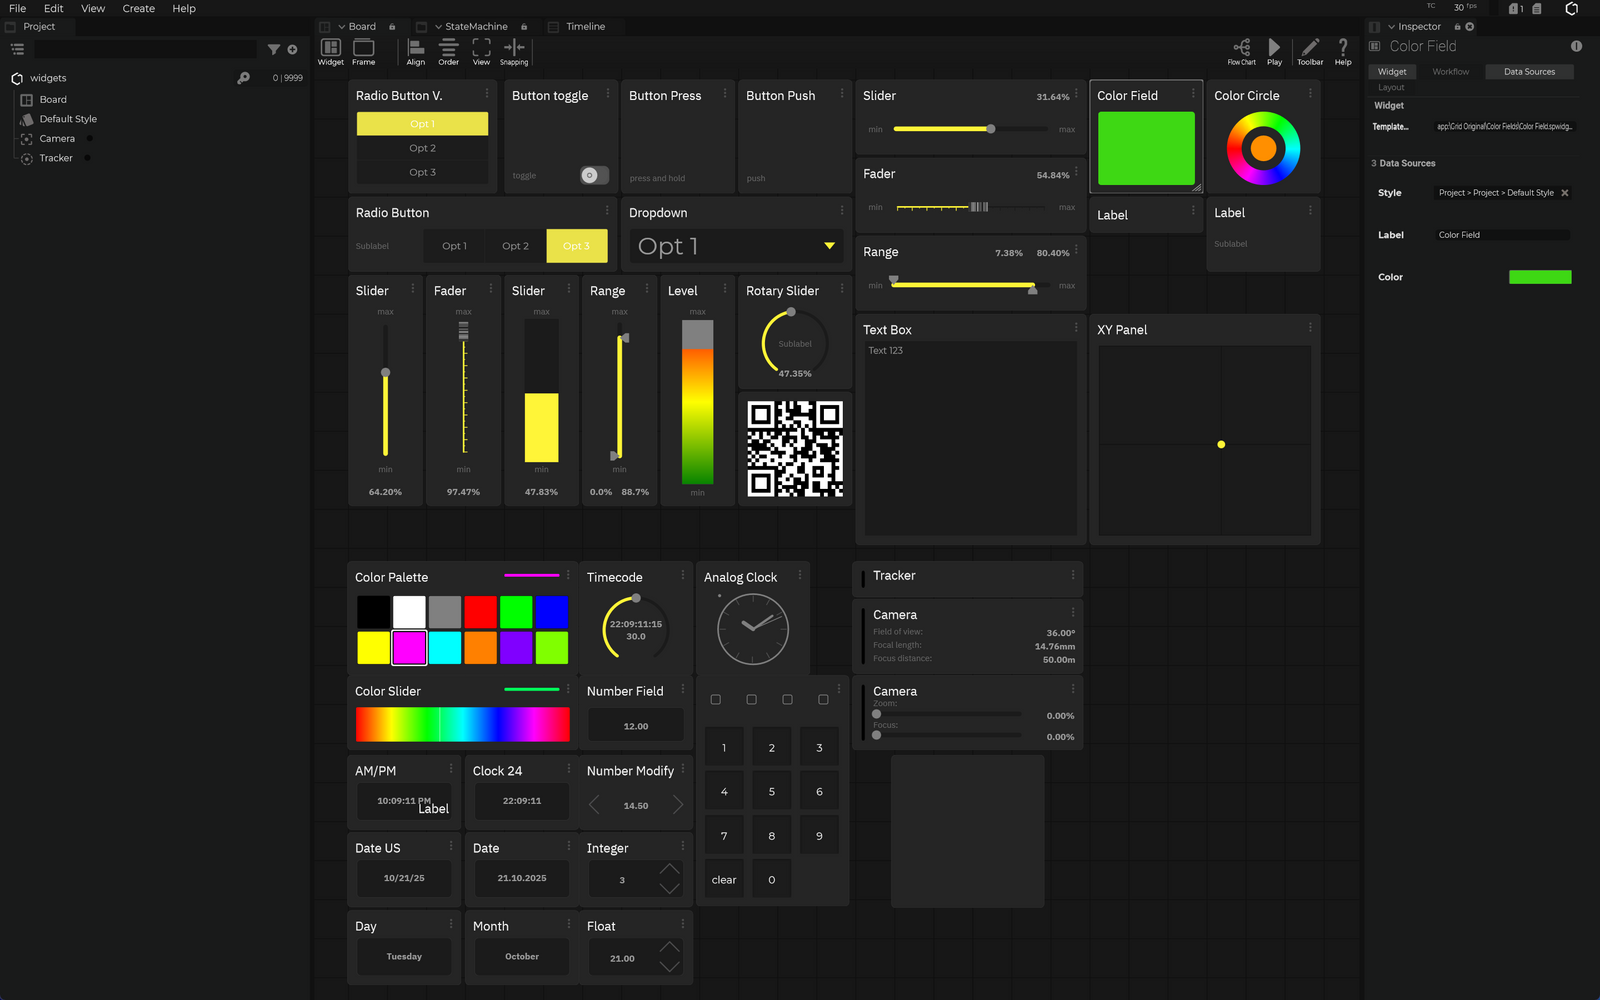Click the Widget tool icon in toolbar

[330, 48]
